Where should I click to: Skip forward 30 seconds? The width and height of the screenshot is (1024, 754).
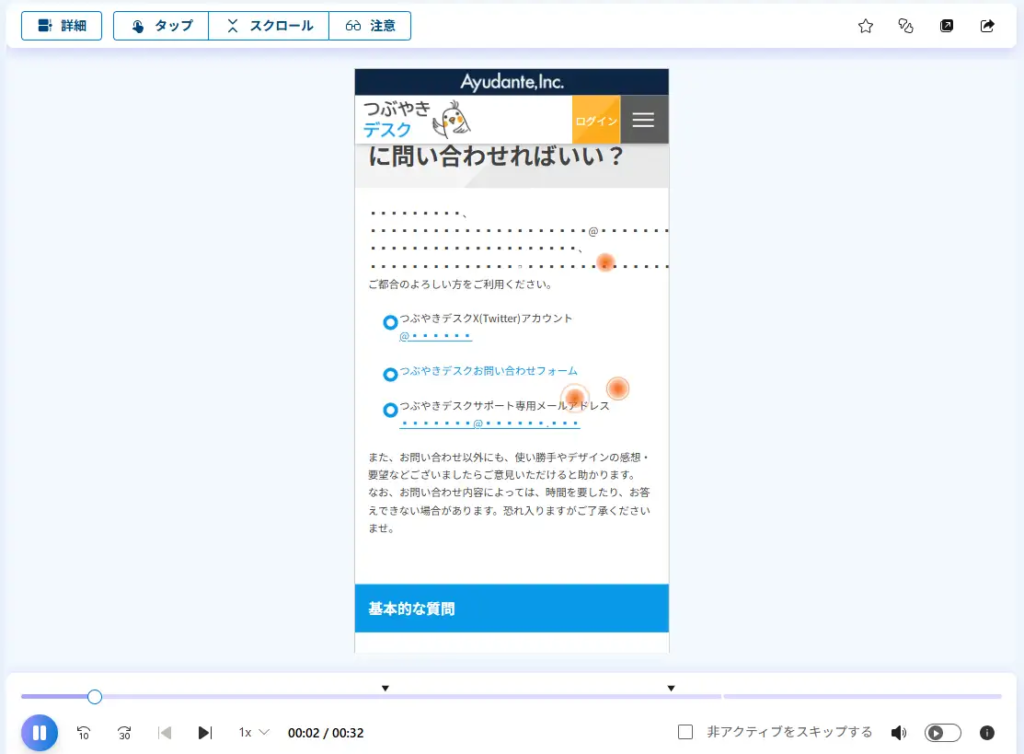[x=124, y=733]
